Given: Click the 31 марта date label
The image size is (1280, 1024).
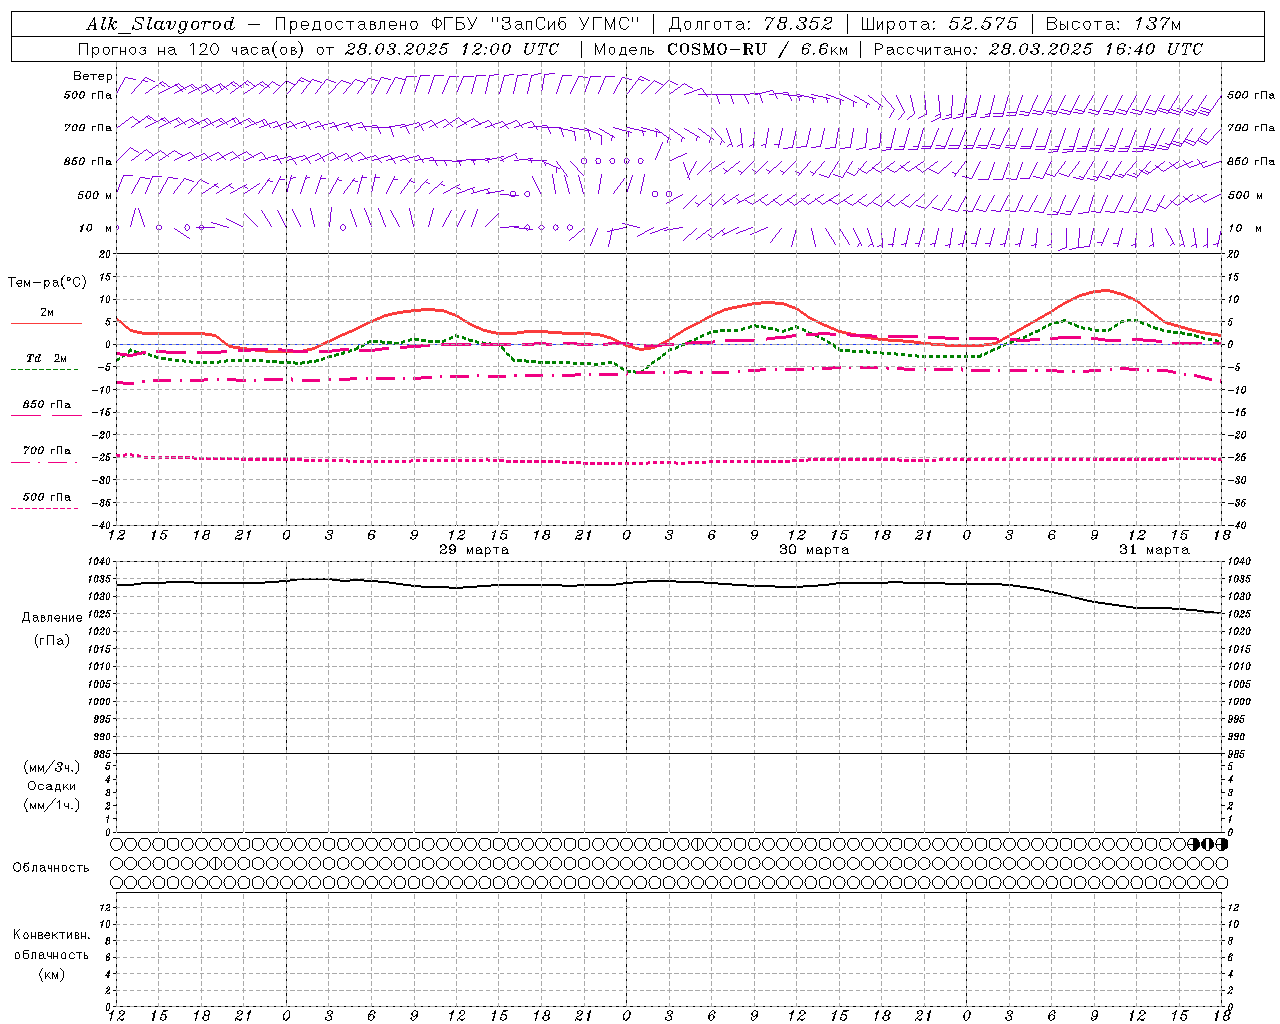Looking at the screenshot, I should tap(1154, 550).
